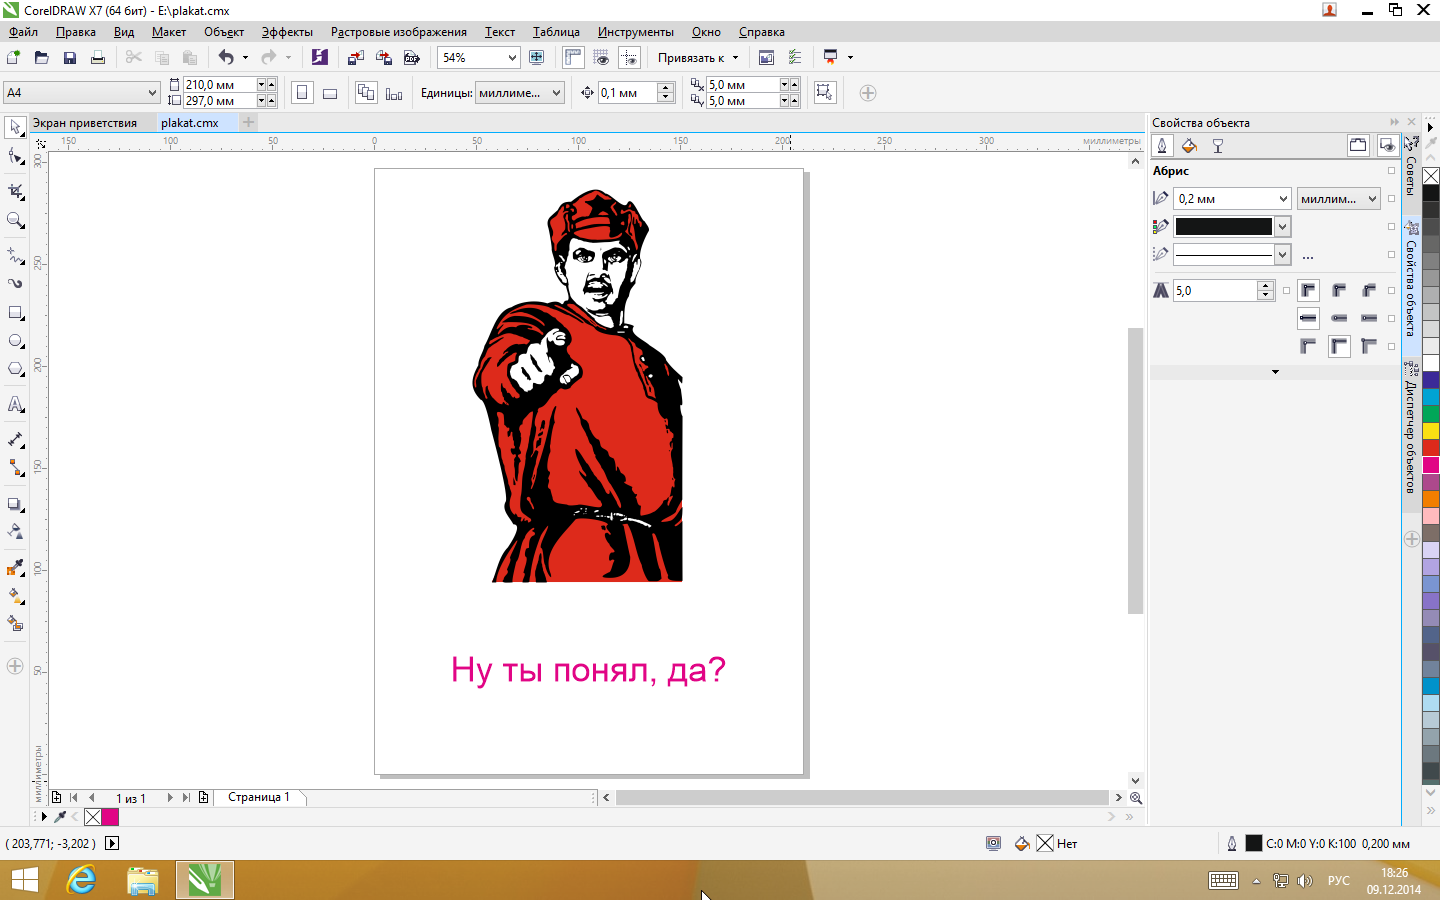Choose the round line caps option

[x=1339, y=318]
